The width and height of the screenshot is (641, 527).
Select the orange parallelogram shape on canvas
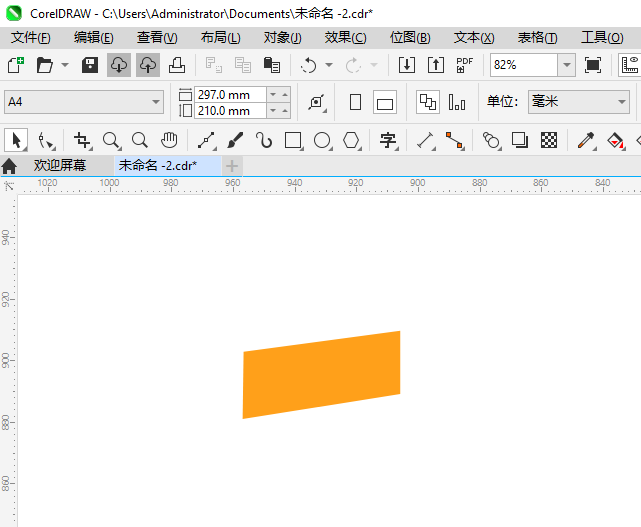tap(321, 375)
